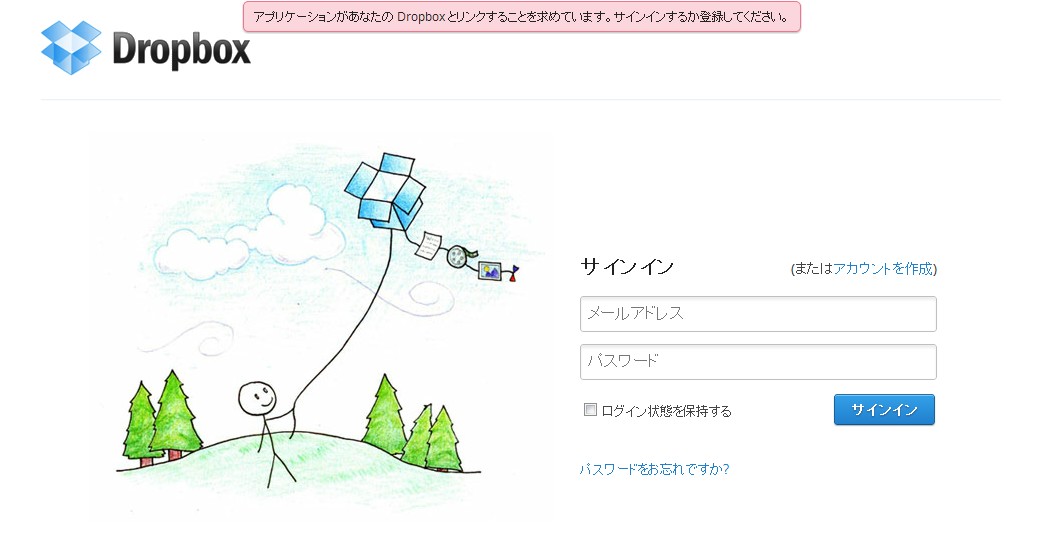The image size is (1045, 556).
Task: Open the パスワードをお忘れですか? link
Action: pos(654,469)
